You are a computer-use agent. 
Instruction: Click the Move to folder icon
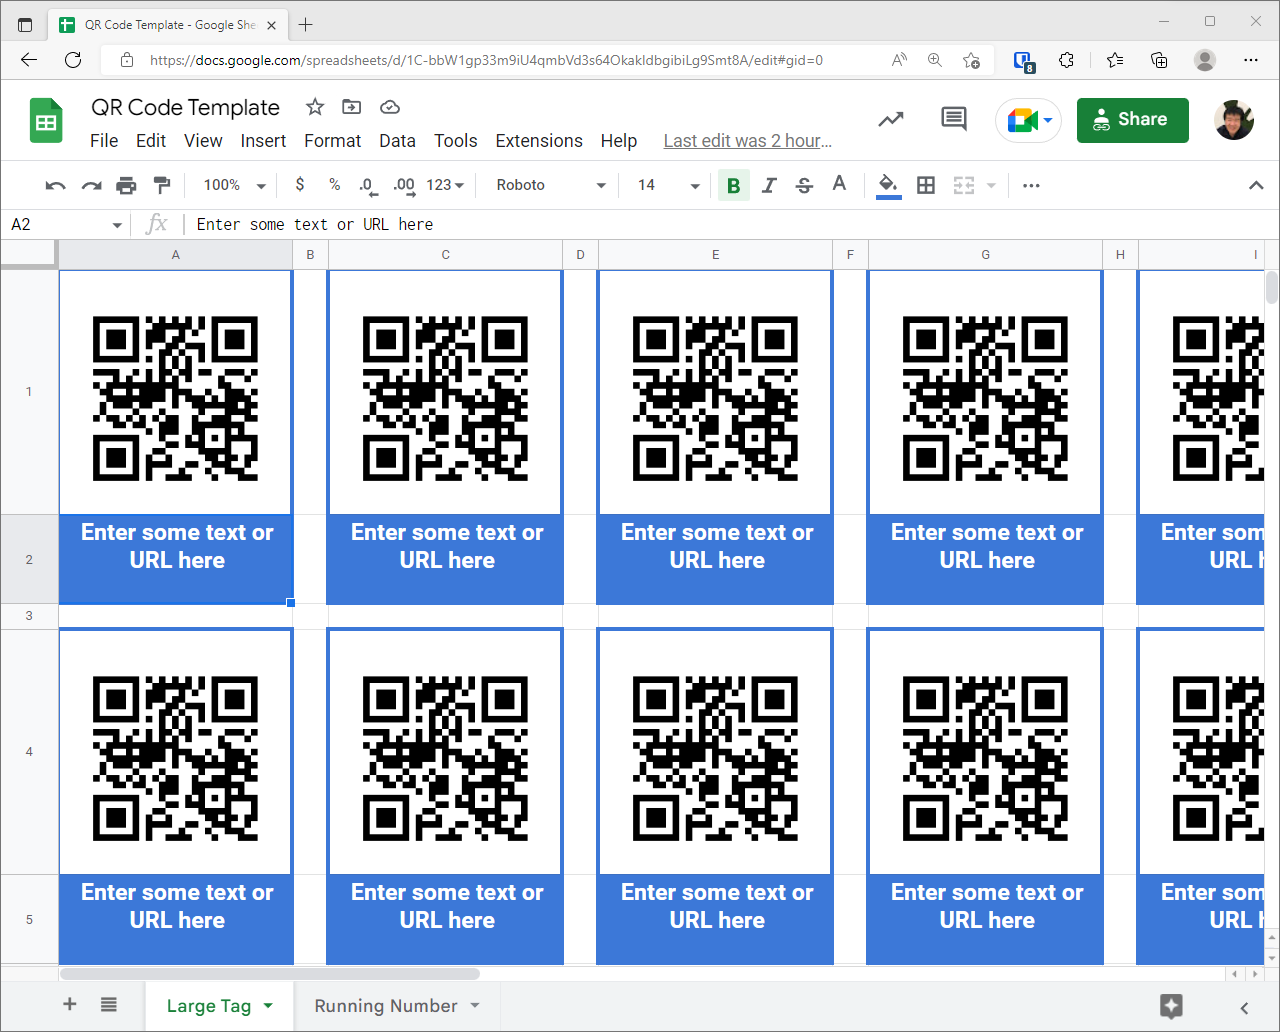coord(352,107)
